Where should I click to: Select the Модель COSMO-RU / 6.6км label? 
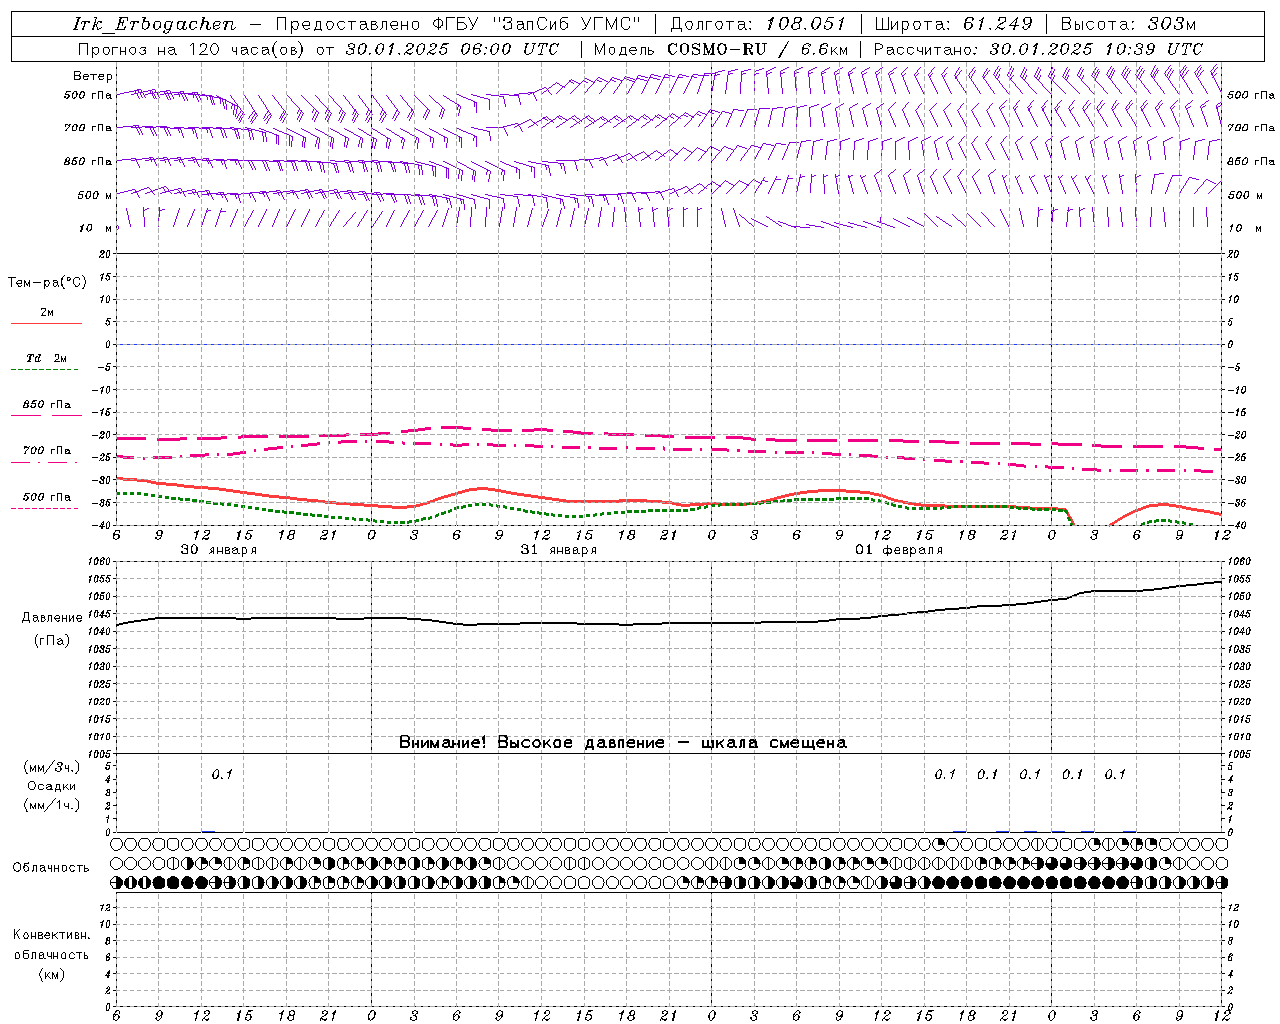(x=720, y=49)
